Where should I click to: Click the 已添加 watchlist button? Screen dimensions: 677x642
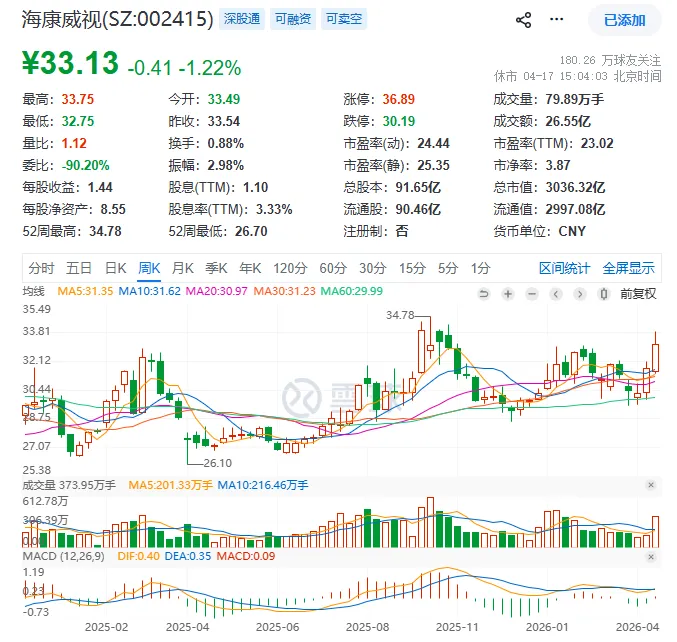(x=624, y=20)
